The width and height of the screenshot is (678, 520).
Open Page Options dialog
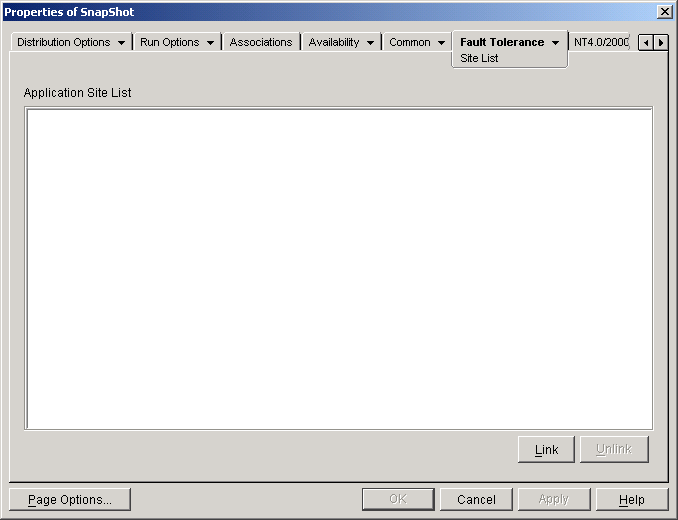(70, 500)
